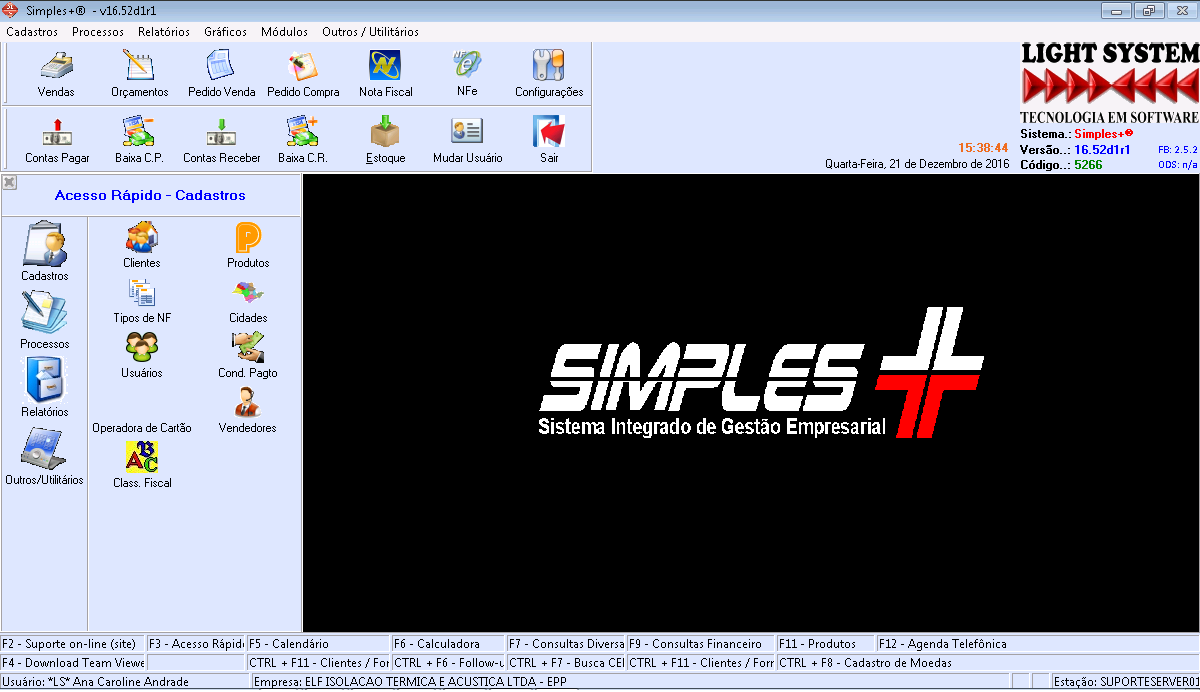This screenshot has height=692, width=1200.
Task: Close the Acesso Rápido panel
Action: coord(9,182)
